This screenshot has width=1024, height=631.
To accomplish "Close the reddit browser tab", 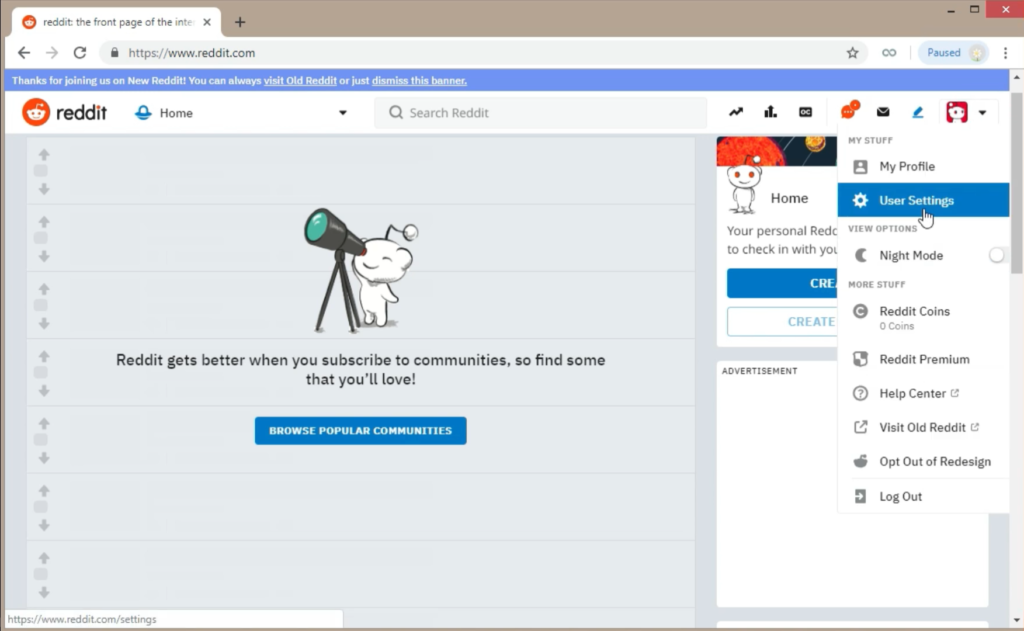I will click(x=207, y=22).
